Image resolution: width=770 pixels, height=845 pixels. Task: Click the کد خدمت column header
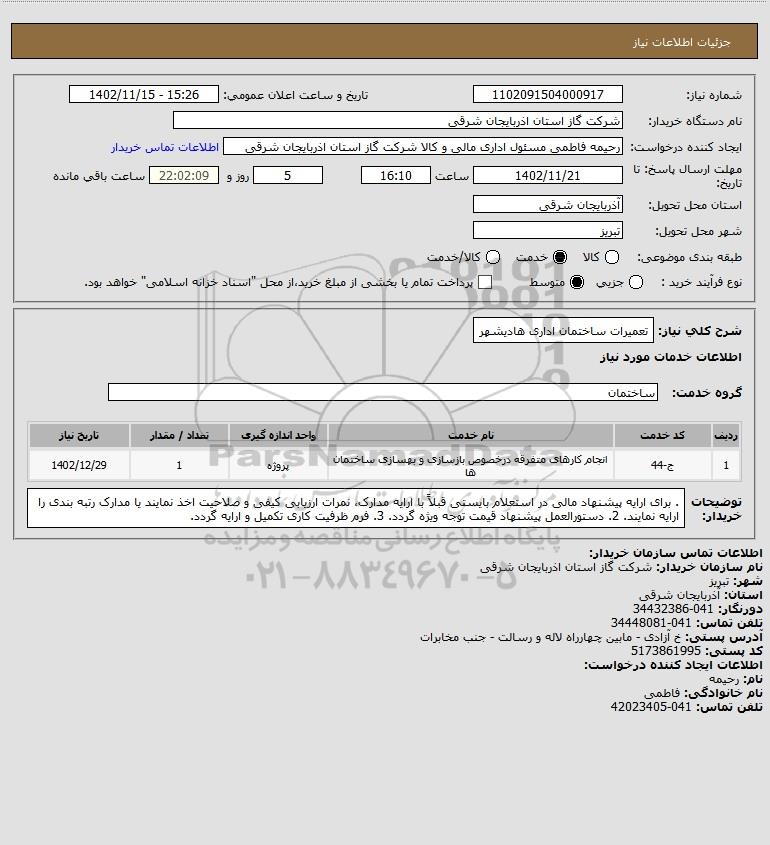[x=662, y=435]
